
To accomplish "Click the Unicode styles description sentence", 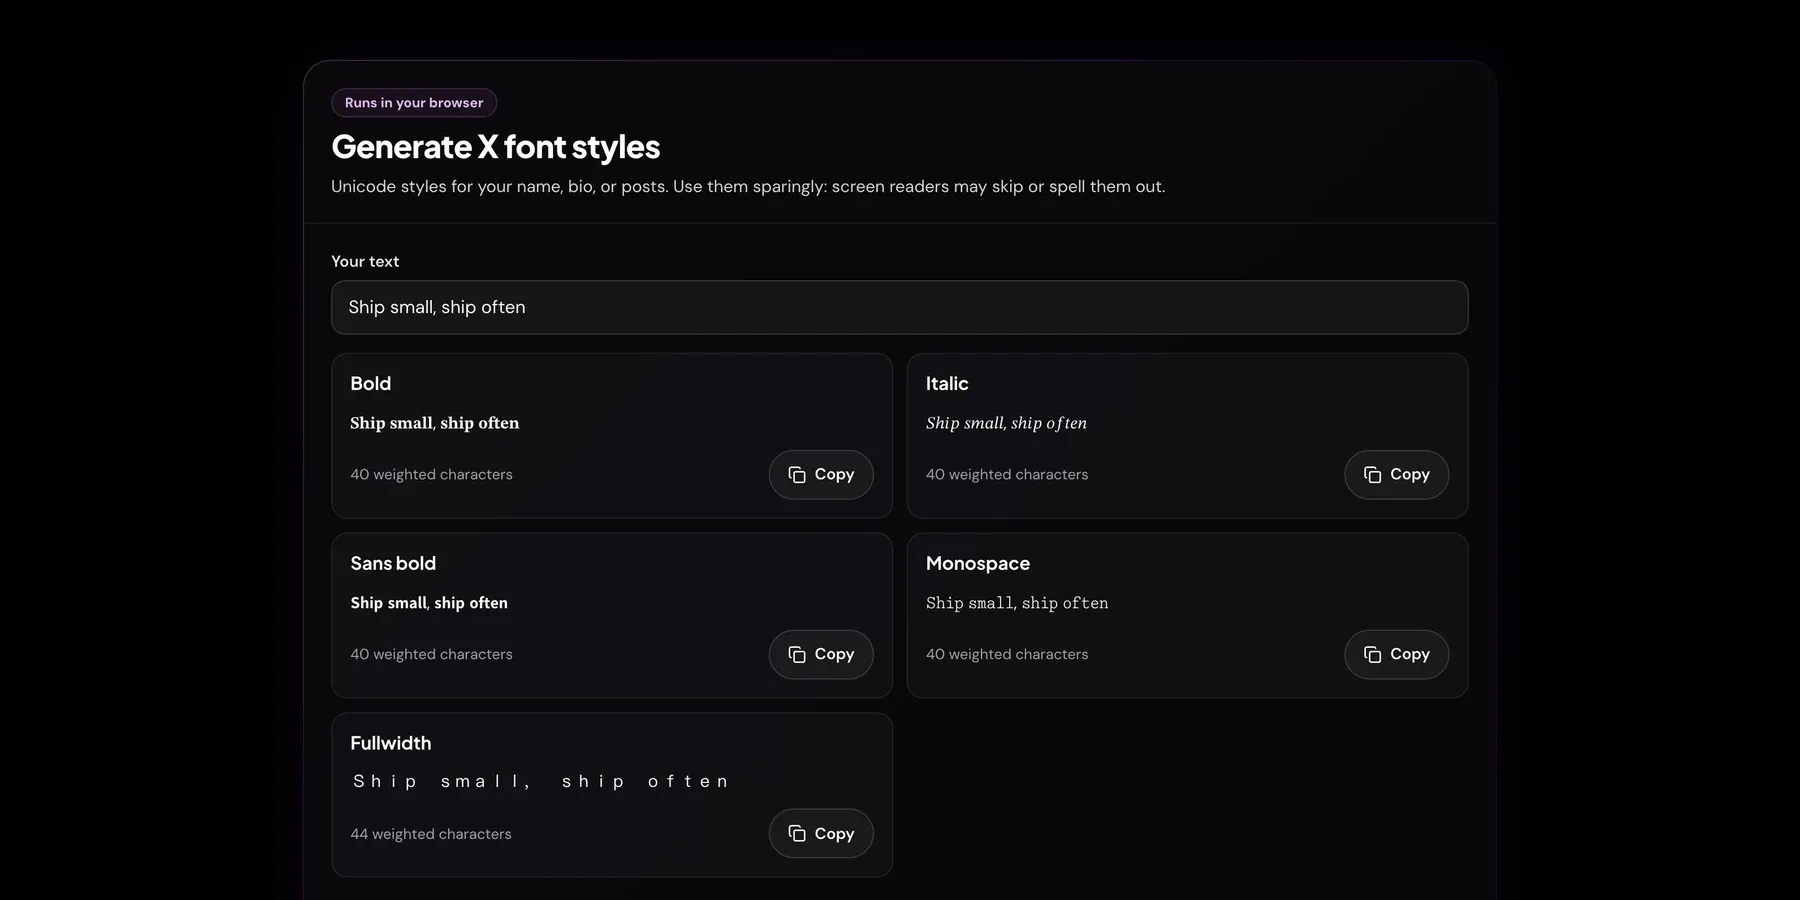I will (x=748, y=187).
